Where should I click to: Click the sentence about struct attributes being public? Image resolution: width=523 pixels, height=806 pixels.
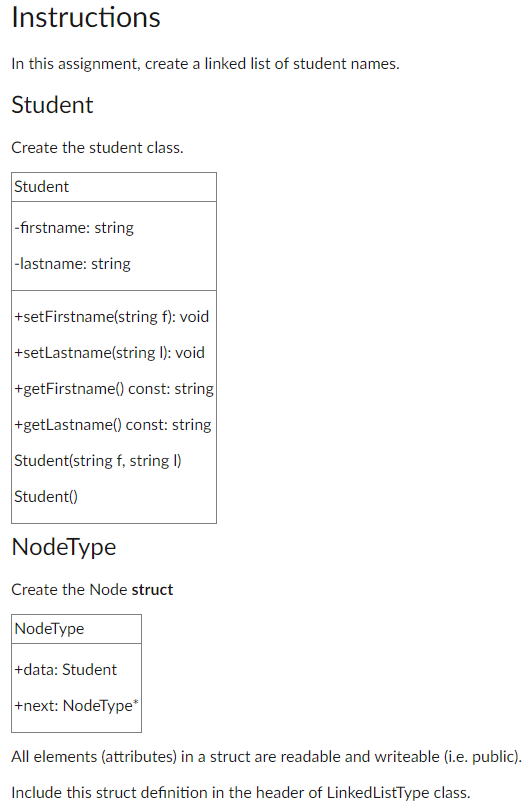click(266, 757)
